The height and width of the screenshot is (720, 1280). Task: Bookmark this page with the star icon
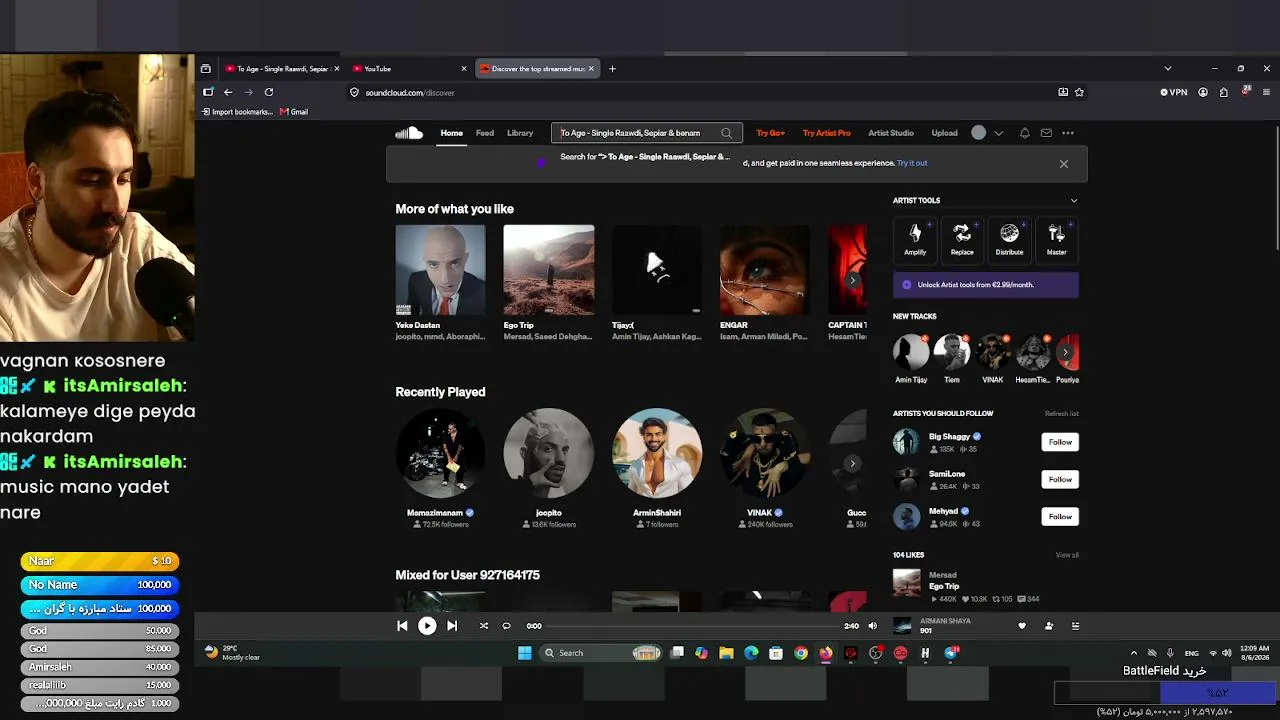point(1079,92)
